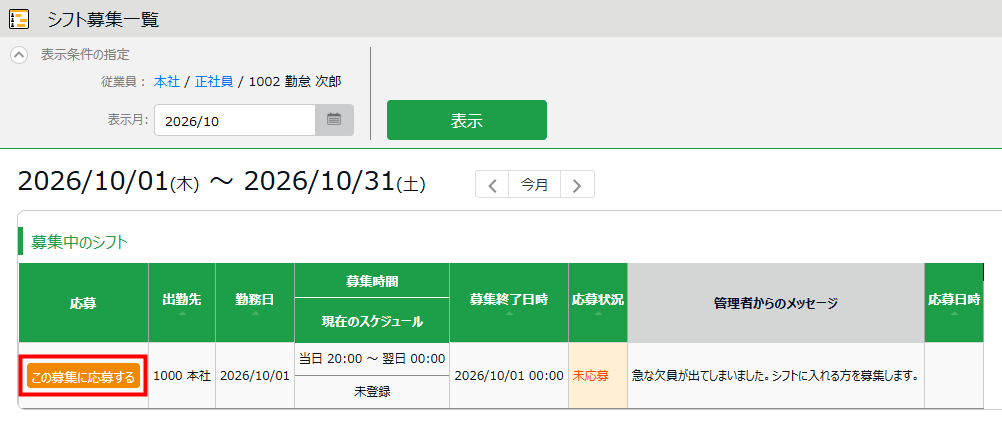This screenshot has height=422, width=1002.
Task: Click the シフト募集一覧 title text
Action: pos(103,20)
